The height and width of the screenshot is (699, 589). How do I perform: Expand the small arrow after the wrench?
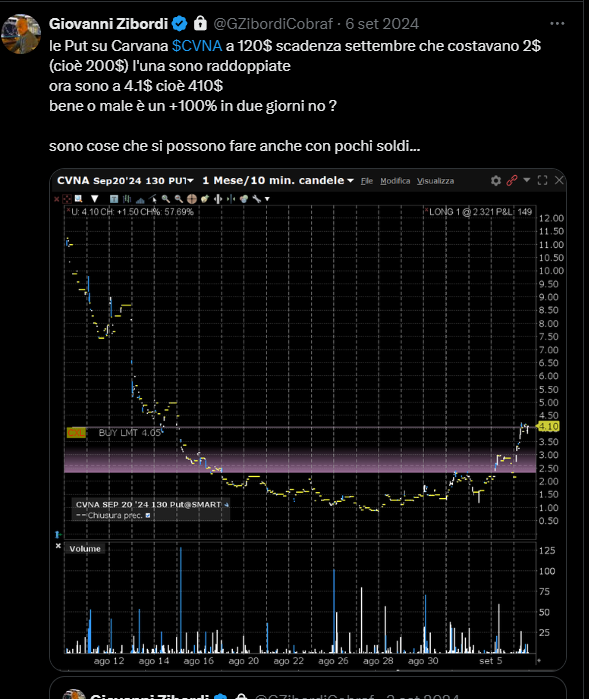(x=267, y=199)
